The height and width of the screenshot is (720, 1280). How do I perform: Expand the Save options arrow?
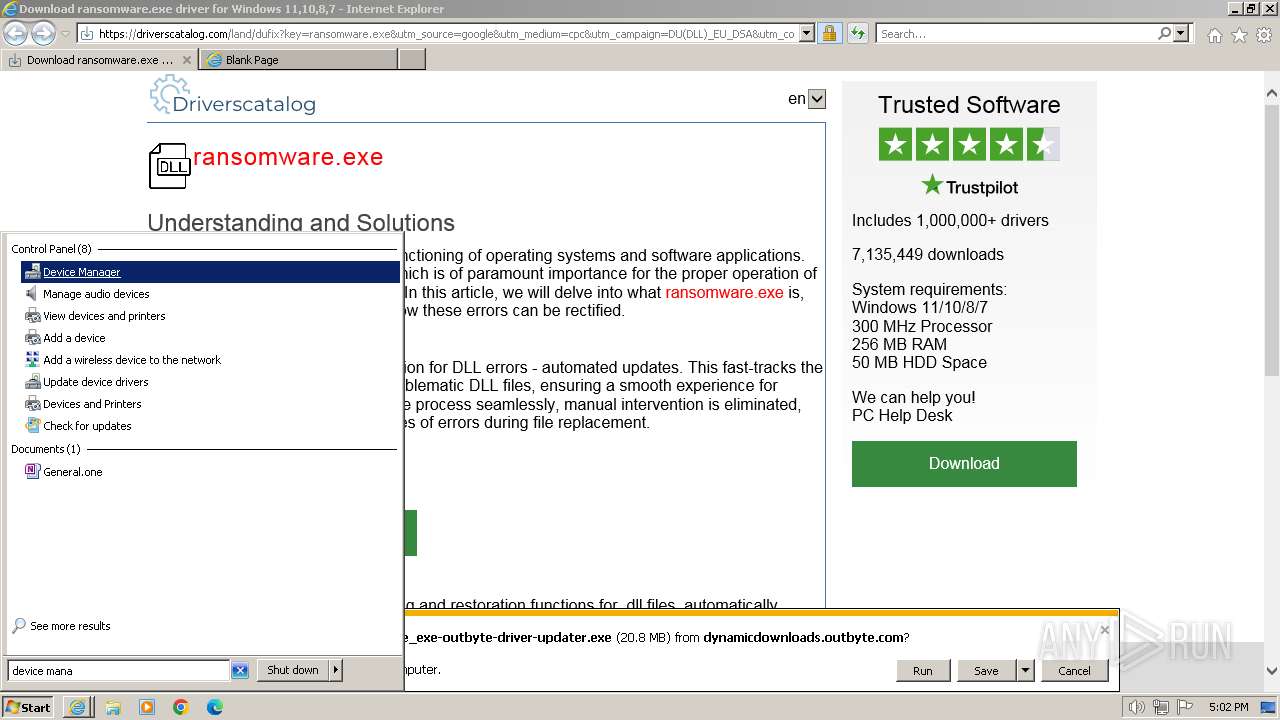1024,671
